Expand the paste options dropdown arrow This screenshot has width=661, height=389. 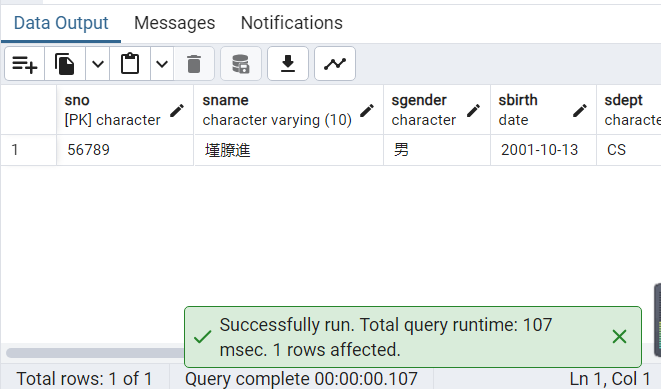click(162, 64)
